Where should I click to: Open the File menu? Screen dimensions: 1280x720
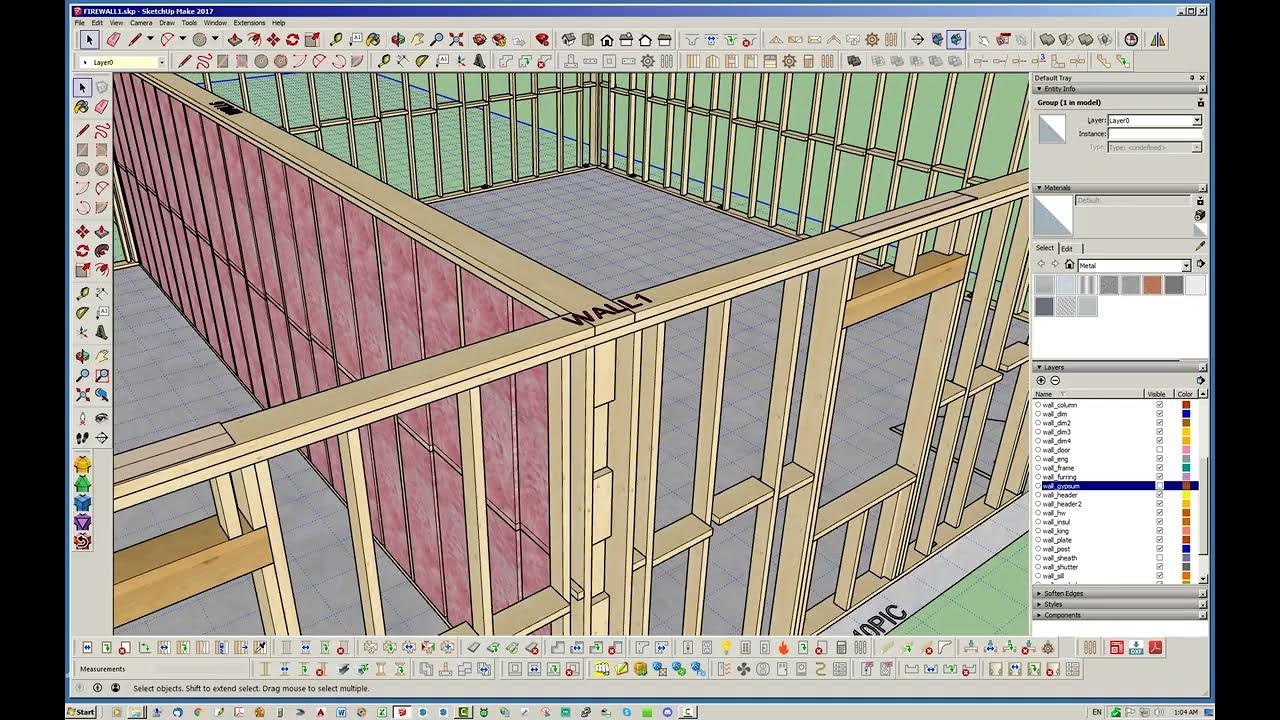[79, 22]
